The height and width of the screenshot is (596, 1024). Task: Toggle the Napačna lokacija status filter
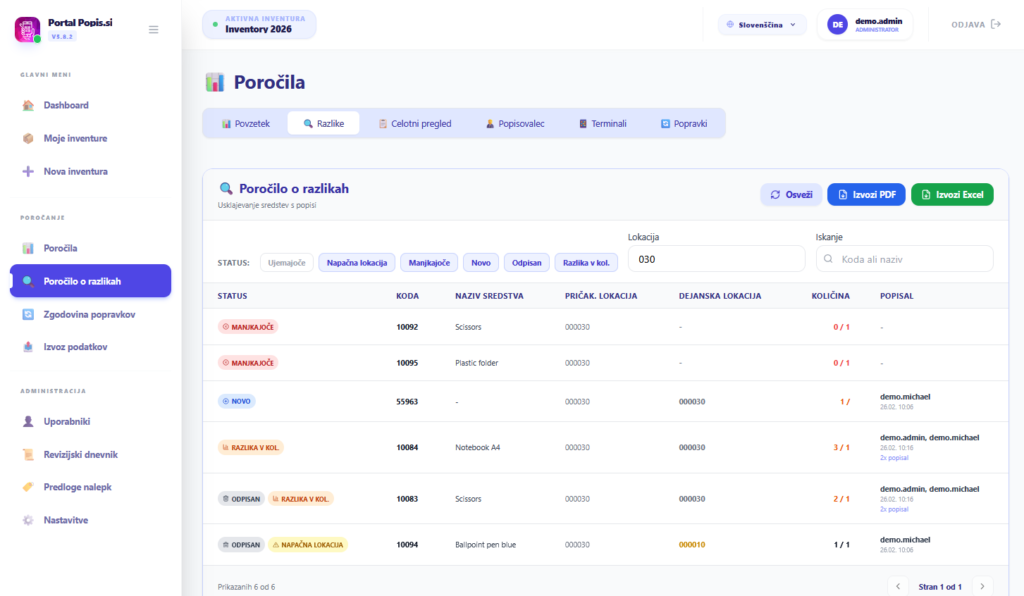click(357, 263)
